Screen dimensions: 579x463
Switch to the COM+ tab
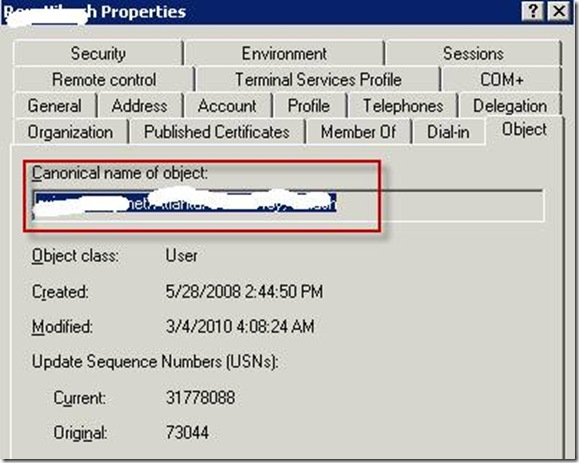pos(501,80)
